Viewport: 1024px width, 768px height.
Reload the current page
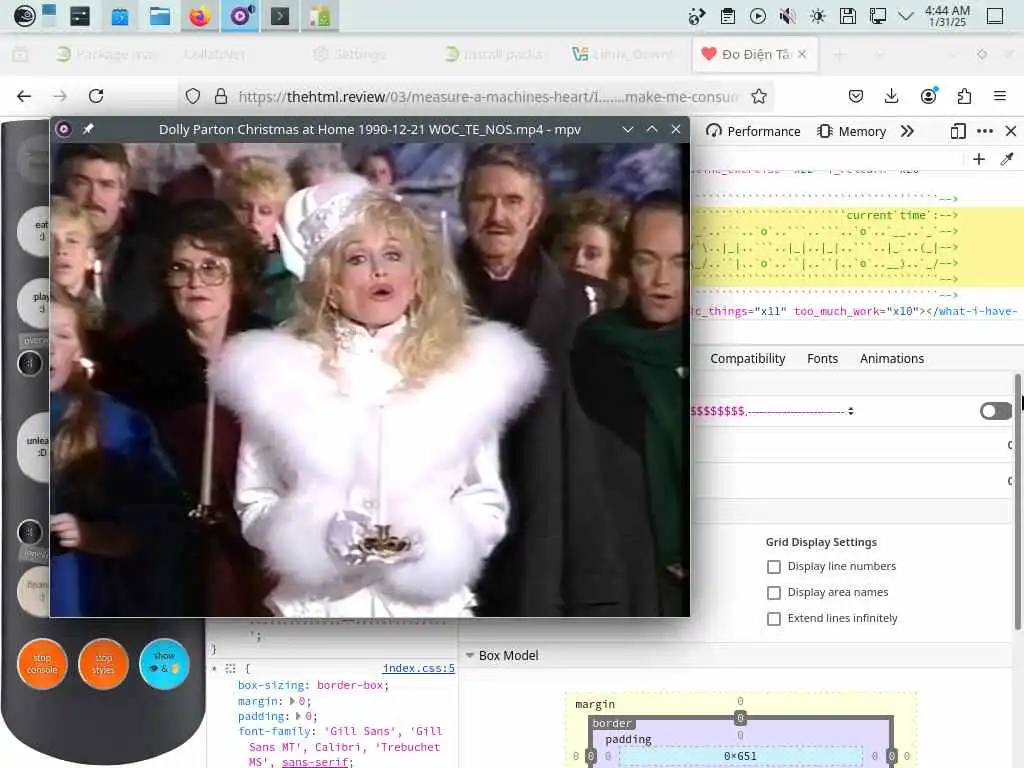[x=96, y=97]
